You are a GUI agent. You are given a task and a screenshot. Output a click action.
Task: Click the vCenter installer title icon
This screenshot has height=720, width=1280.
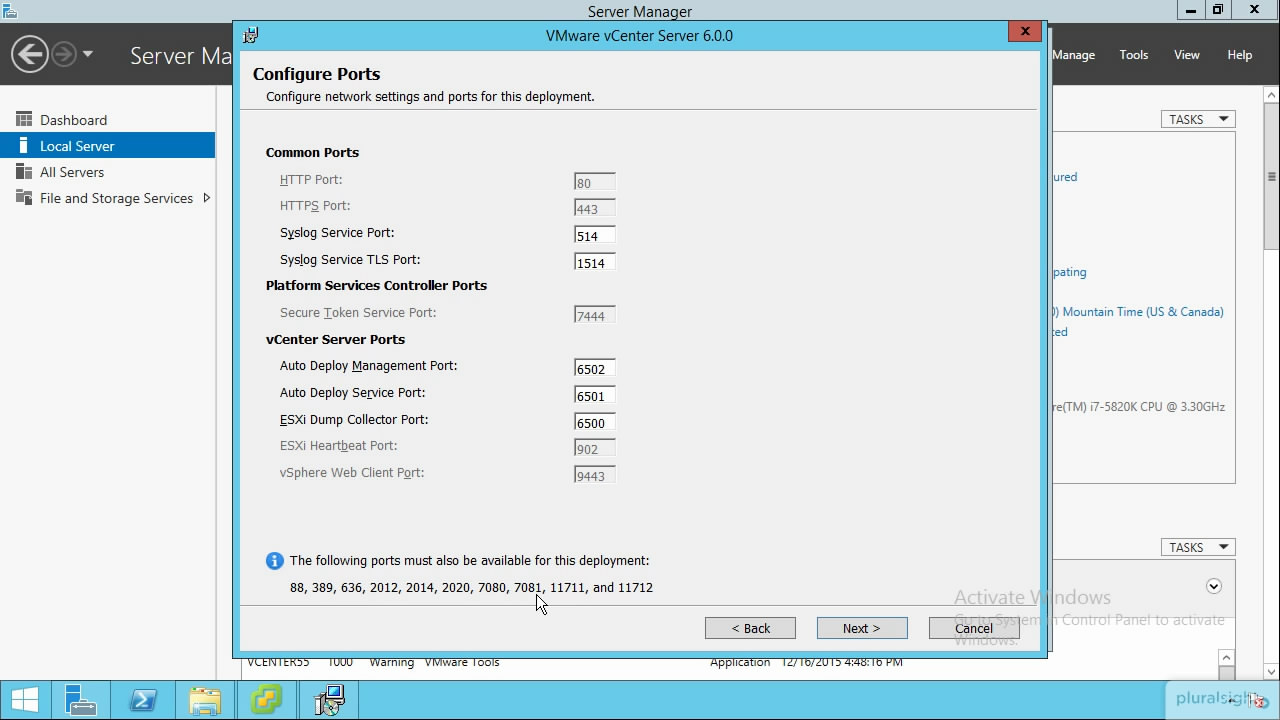pos(250,35)
